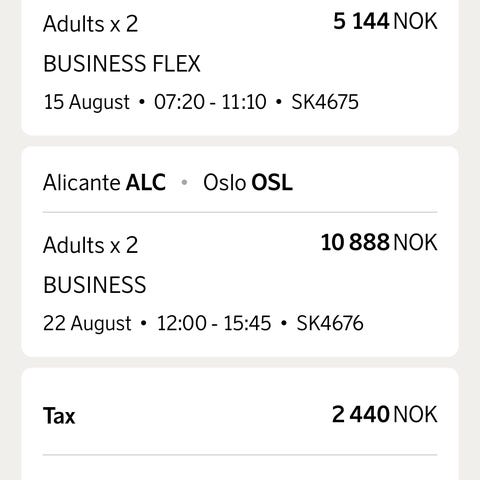Select the BUSINESS FLEX fare label
480x480 pixels.
[122, 63]
